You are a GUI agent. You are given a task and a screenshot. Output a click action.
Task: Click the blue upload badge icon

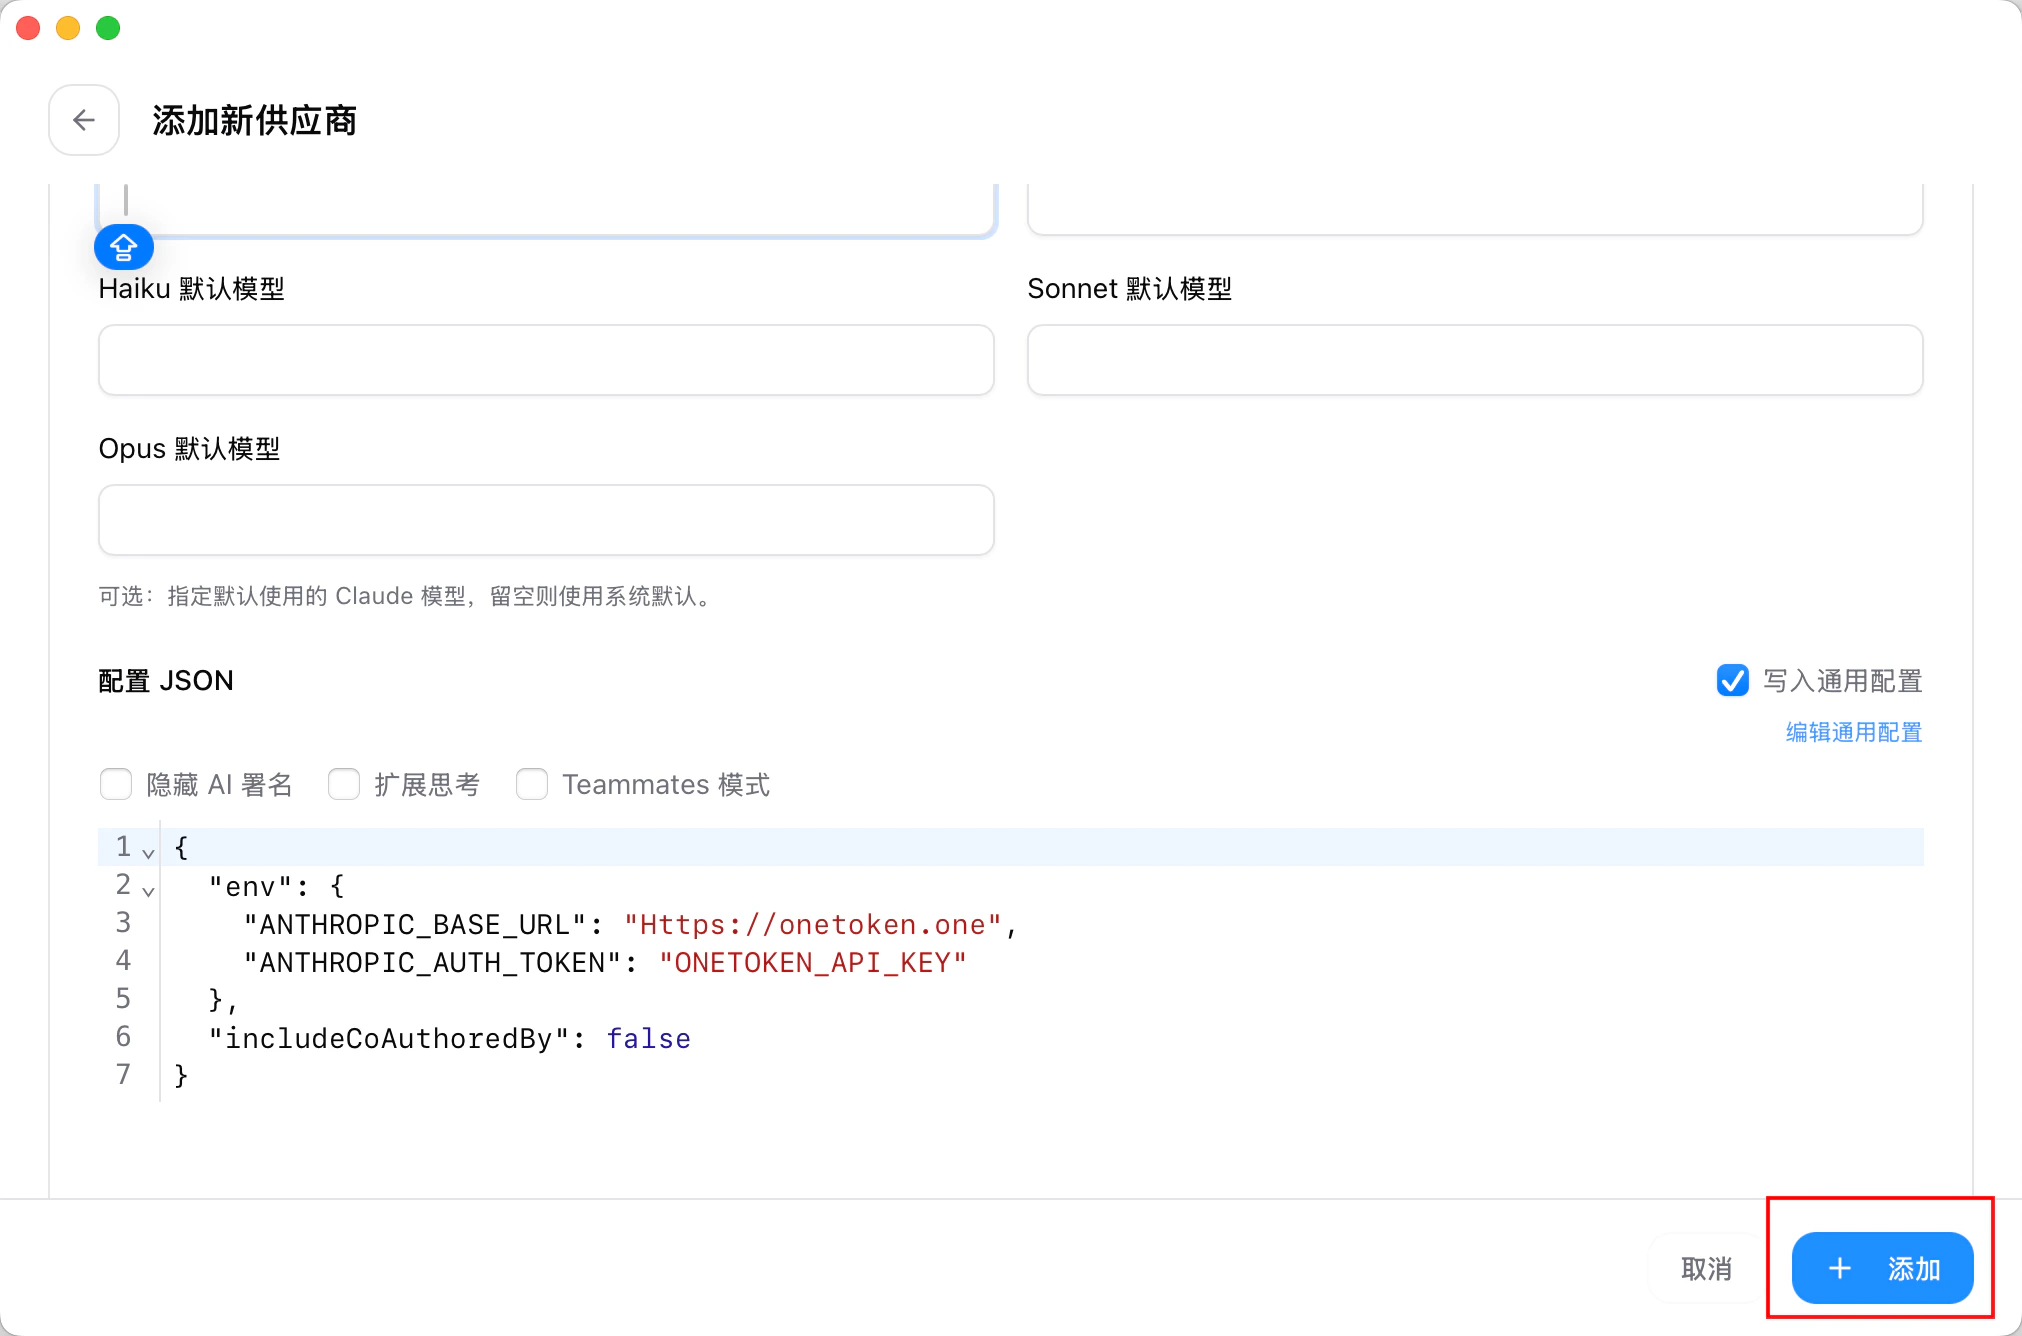coord(124,246)
